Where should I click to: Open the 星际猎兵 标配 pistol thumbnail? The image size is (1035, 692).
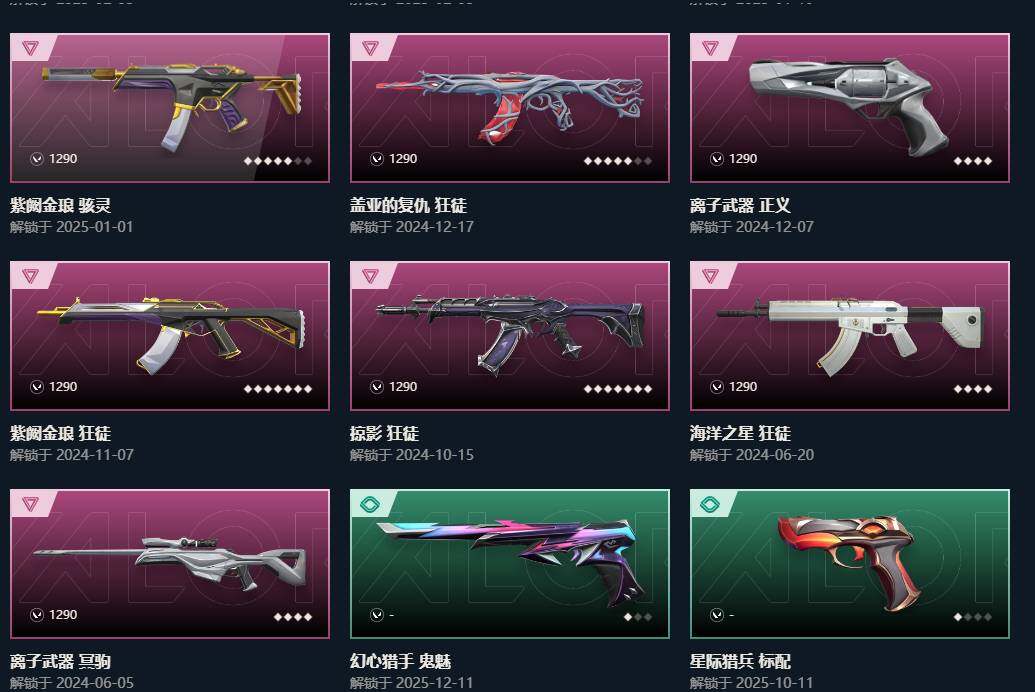coord(849,563)
